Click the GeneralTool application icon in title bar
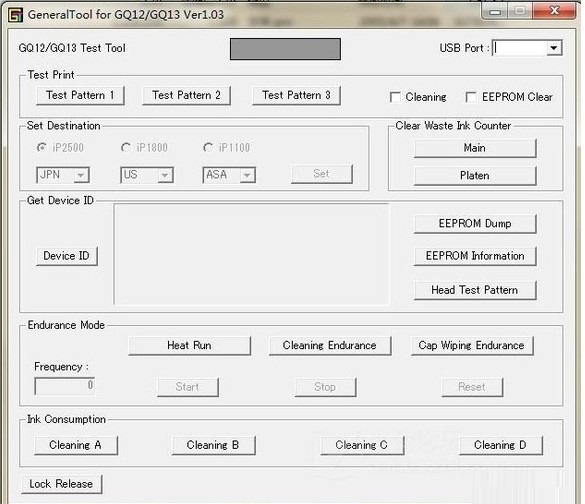This screenshot has height=504, width=585. (x=15, y=15)
